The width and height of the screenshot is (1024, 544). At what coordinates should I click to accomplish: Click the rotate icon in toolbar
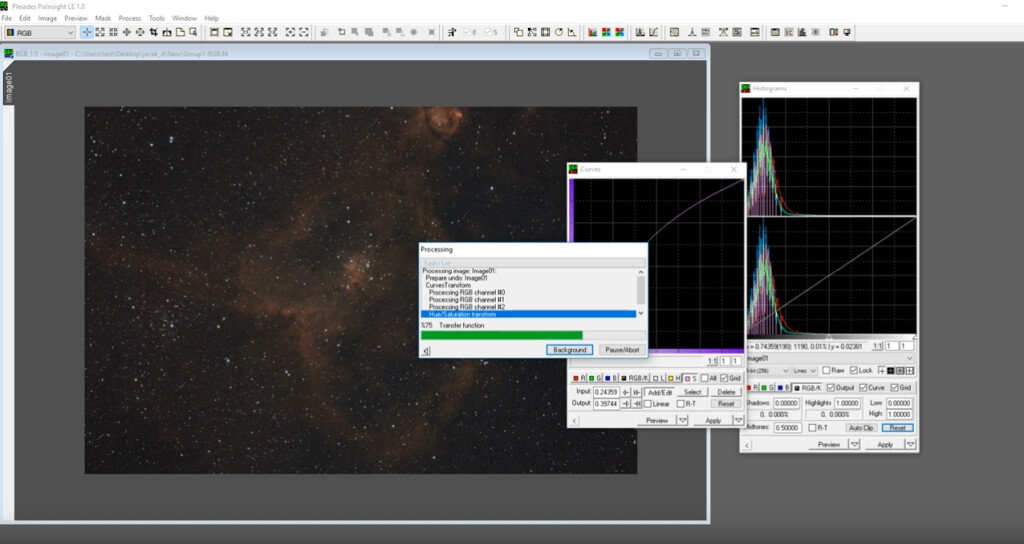click(x=559, y=32)
